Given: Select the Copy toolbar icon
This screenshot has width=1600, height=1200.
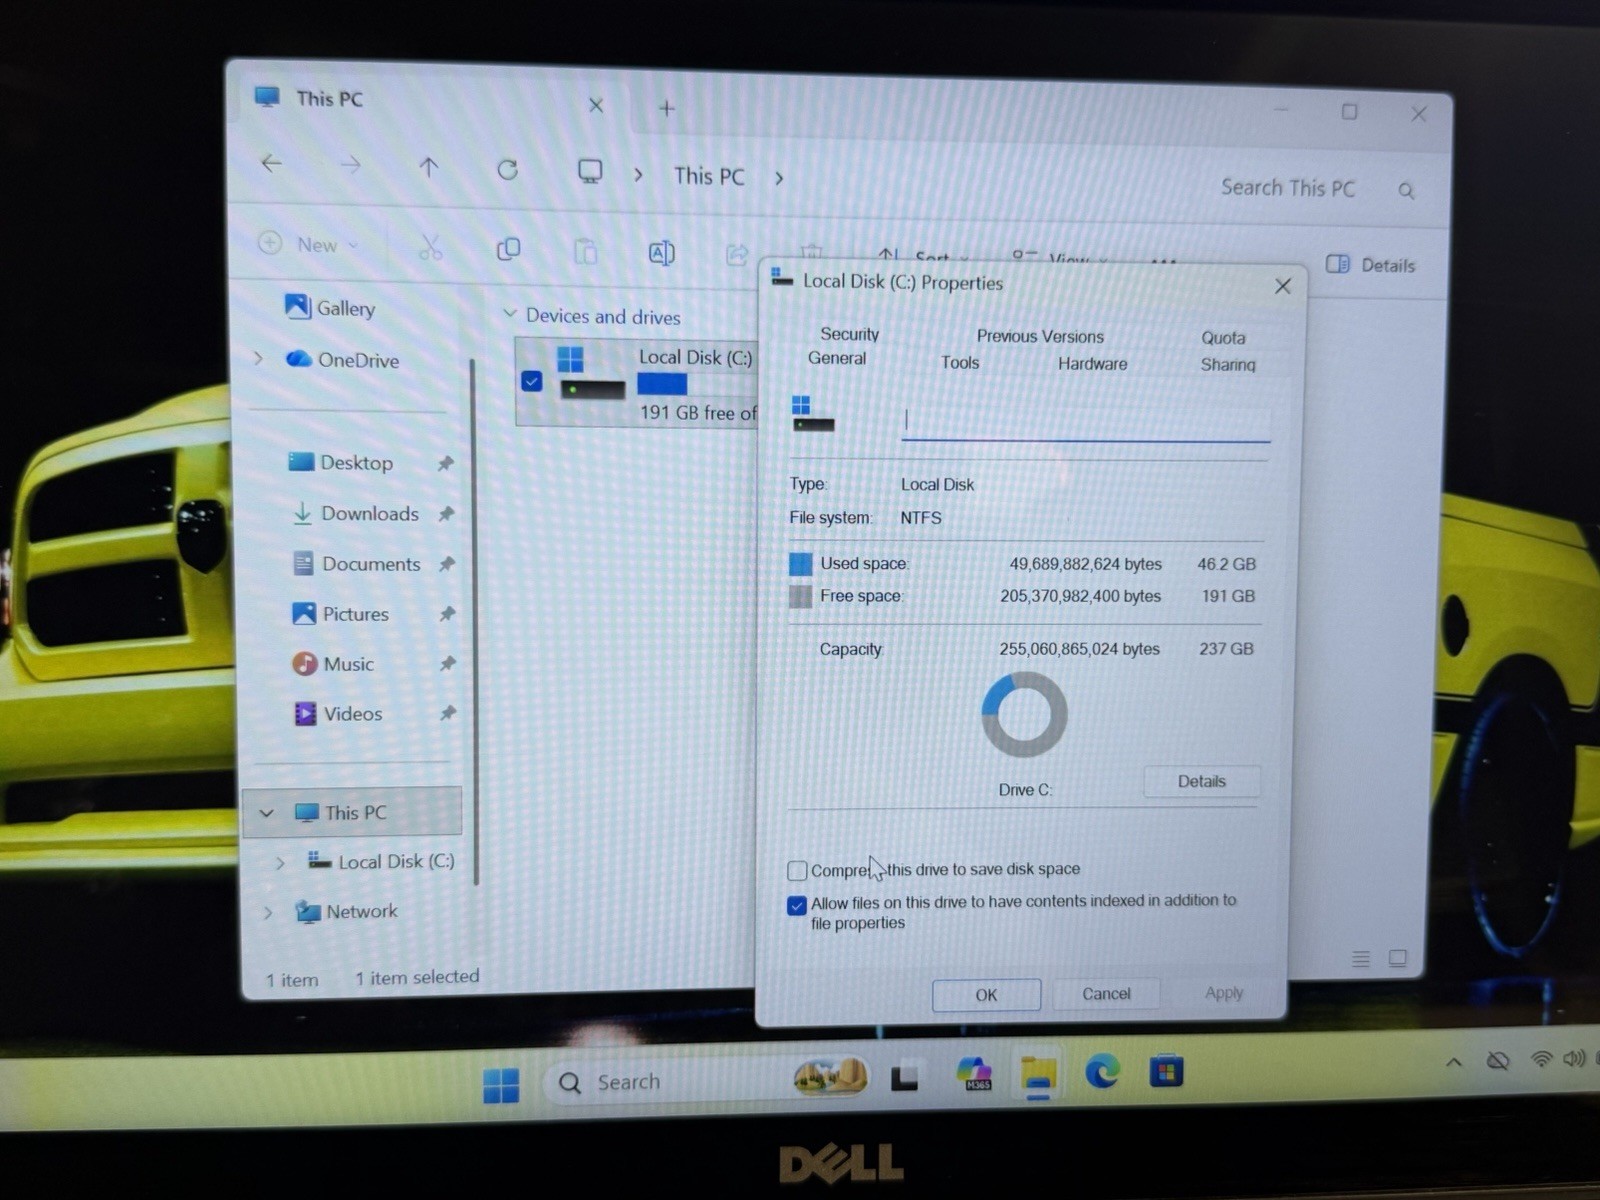Looking at the screenshot, I should pos(509,249).
